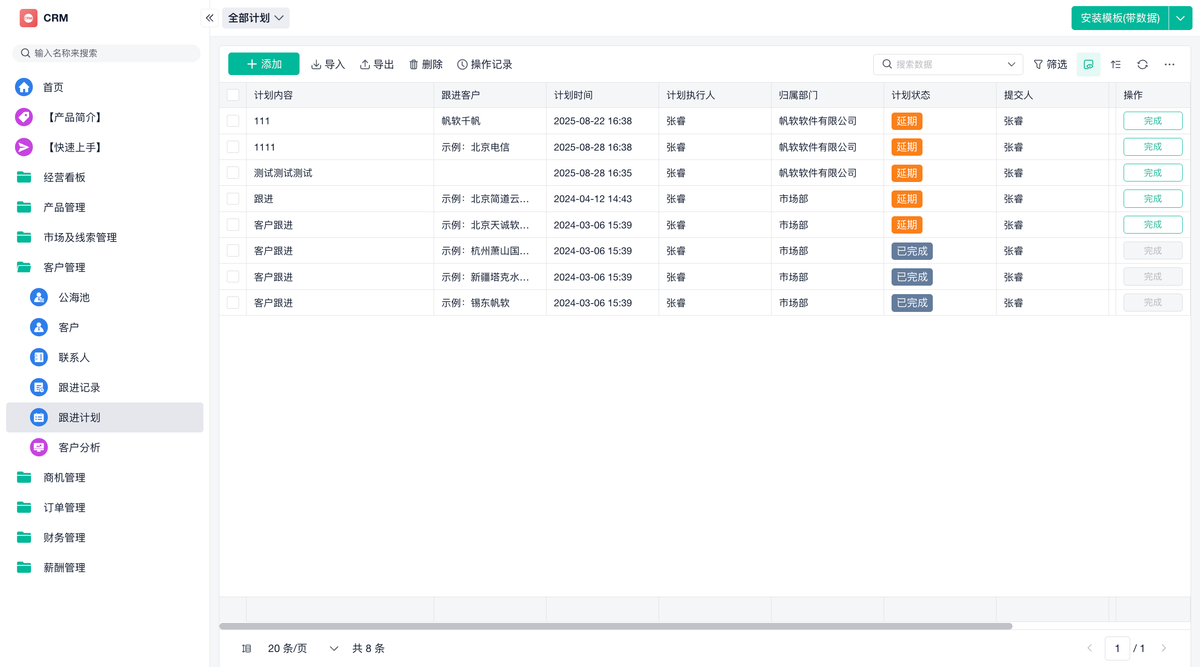This screenshot has width=1200, height=667.
Task: Open 【快速上手】 paper-plane icon item
Action: [24, 147]
